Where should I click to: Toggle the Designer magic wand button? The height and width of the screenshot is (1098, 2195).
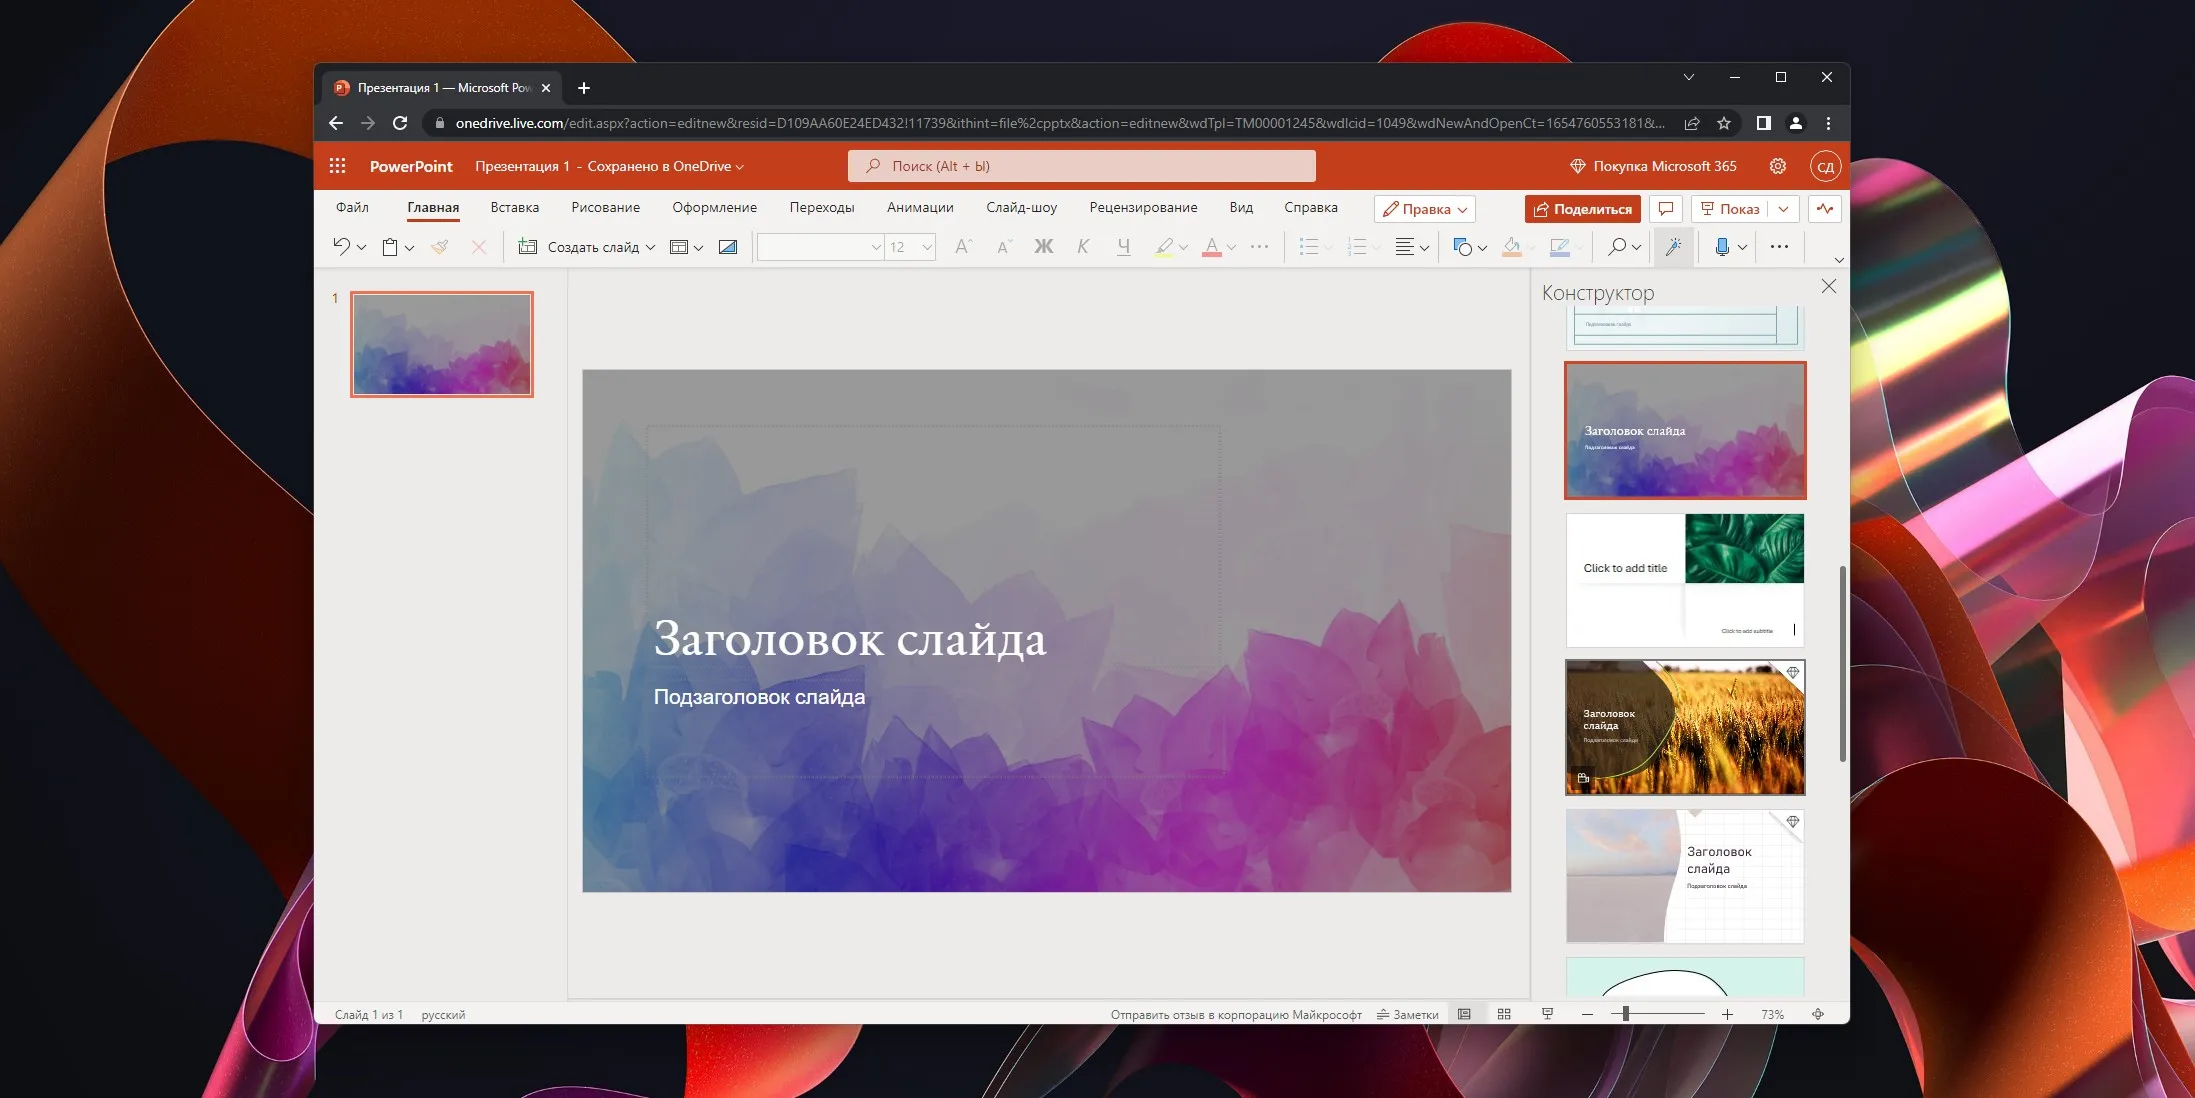[x=1673, y=247]
